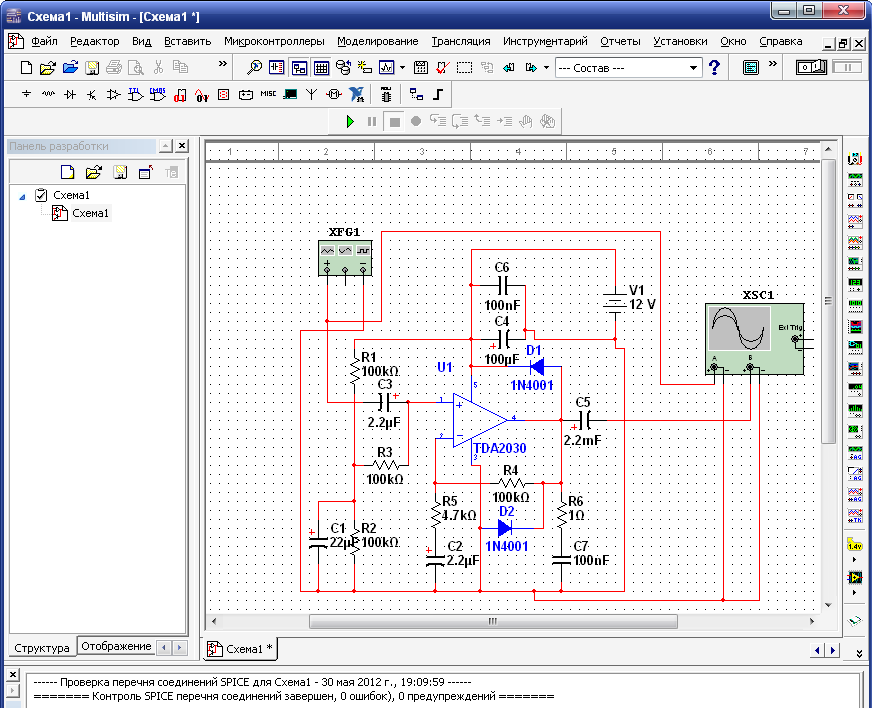Save the schematic with diskette icon
Image resolution: width=872 pixels, height=708 pixels.
(x=92, y=68)
